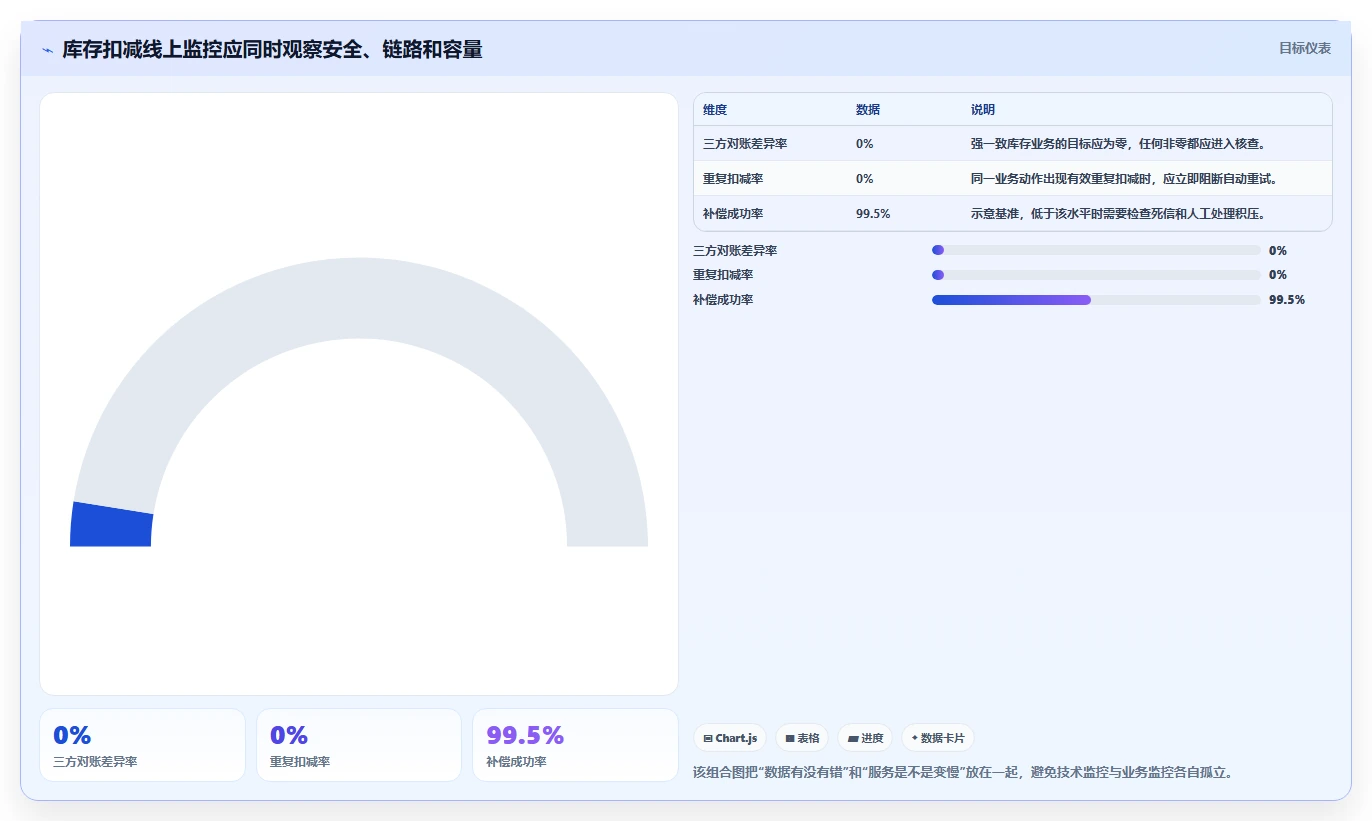This screenshot has height=821, width=1372.
Task: Click the square icon in the 表格 tag
Action: click(x=789, y=738)
